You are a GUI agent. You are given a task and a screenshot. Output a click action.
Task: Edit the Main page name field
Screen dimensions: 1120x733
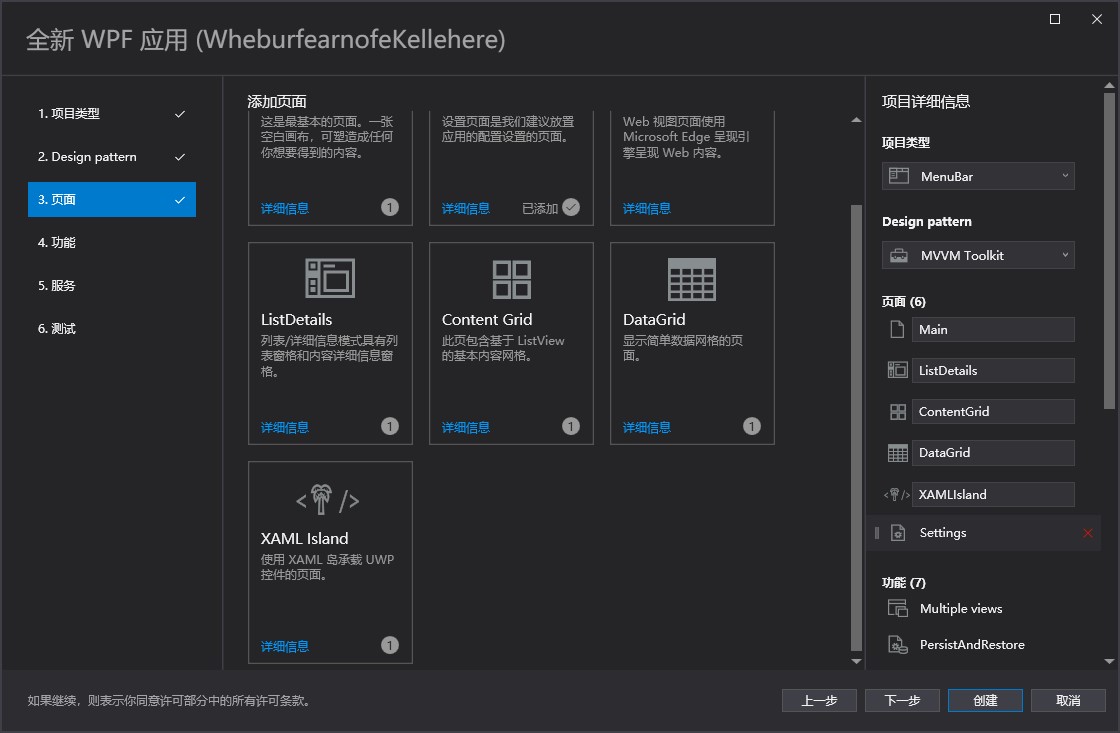click(993, 329)
